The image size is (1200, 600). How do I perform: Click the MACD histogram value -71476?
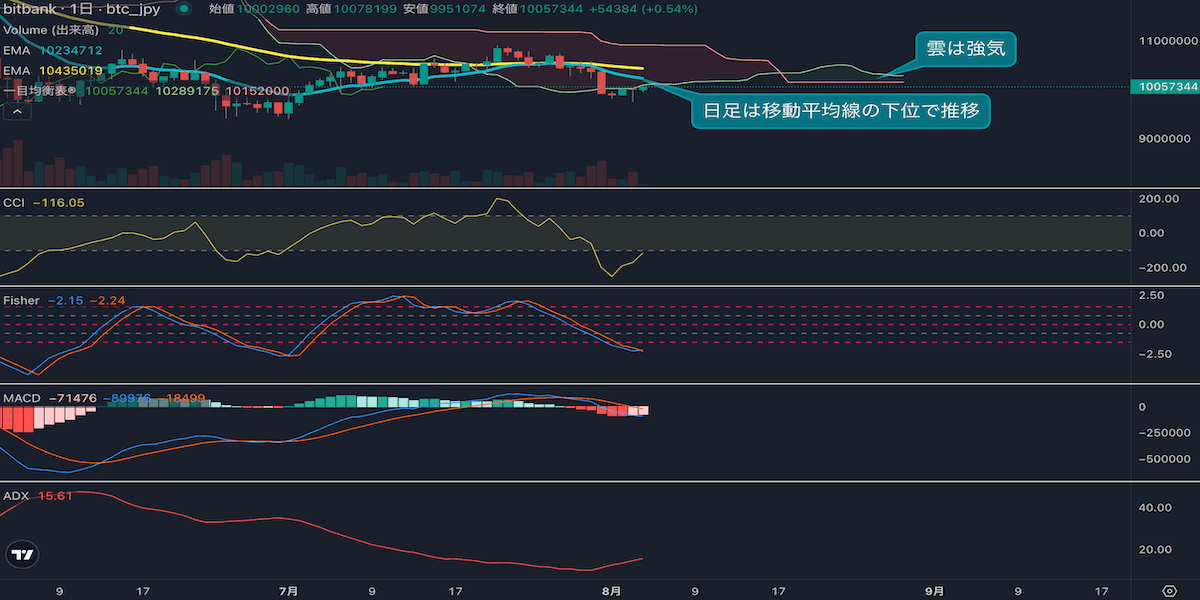[71, 398]
